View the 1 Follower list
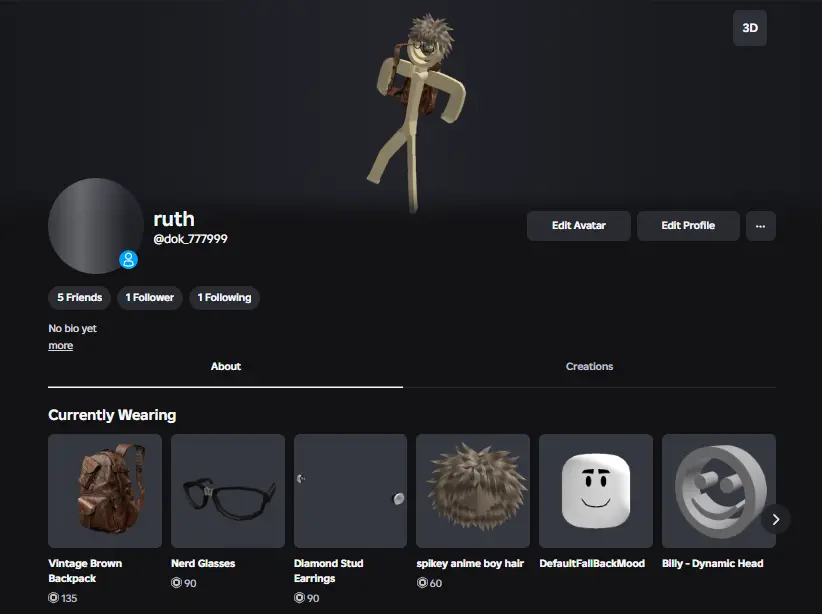The height and width of the screenshot is (614, 822). [149, 298]
